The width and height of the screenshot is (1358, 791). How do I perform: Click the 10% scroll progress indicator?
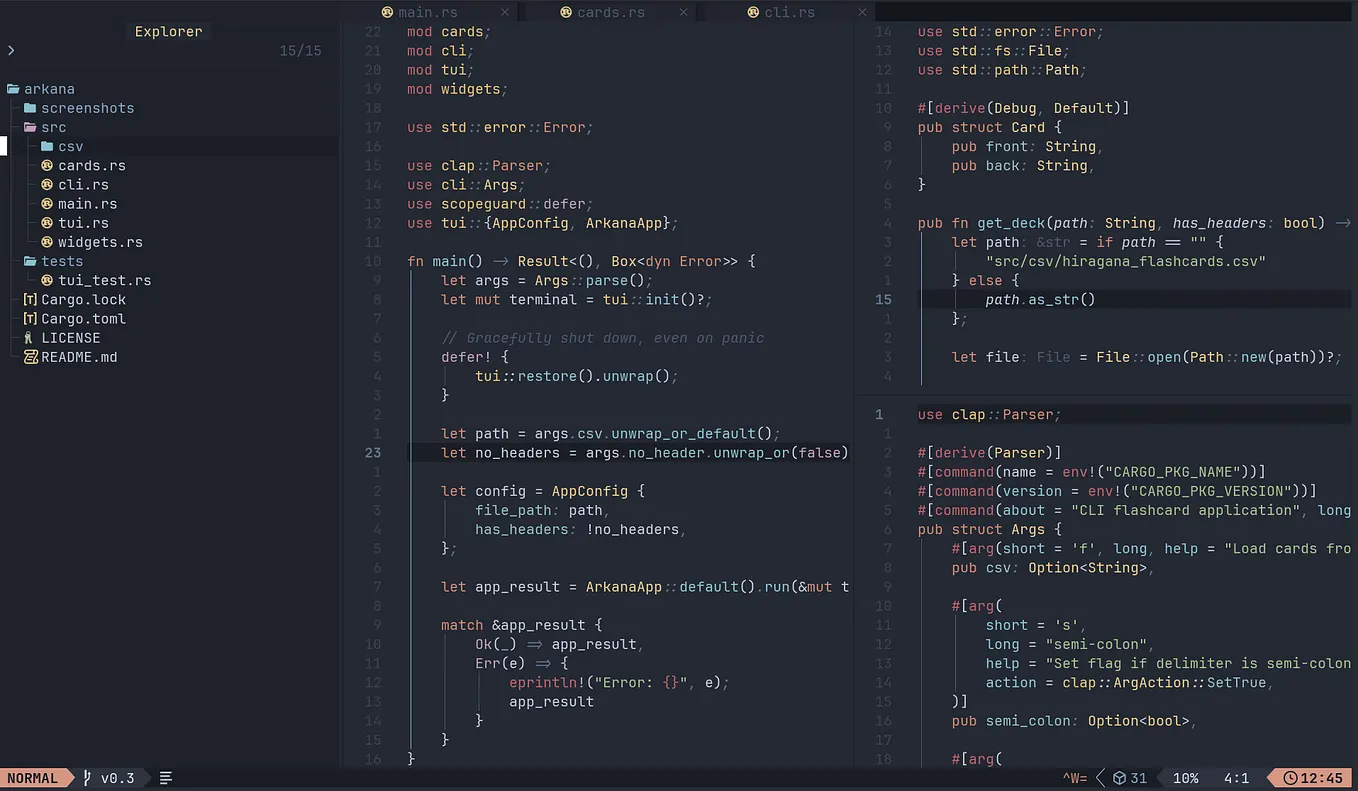pyautogui.click(x=1185, y=777)
